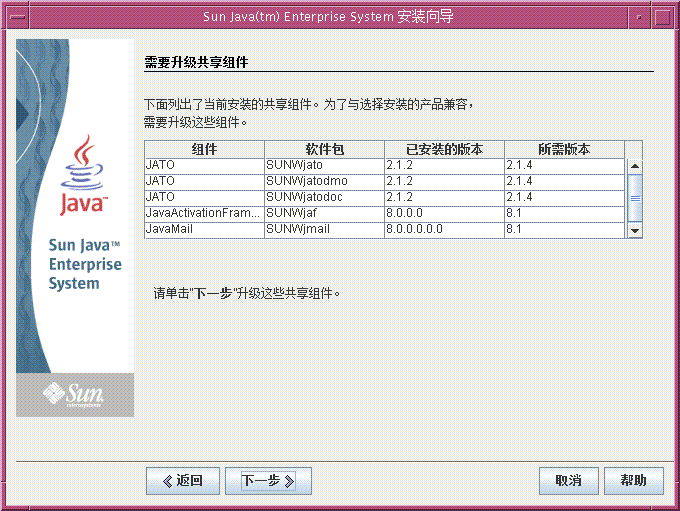680x511 pixels.
Task: Select the JavaActivationFram... component cell
Action: [x=204, y=214]
